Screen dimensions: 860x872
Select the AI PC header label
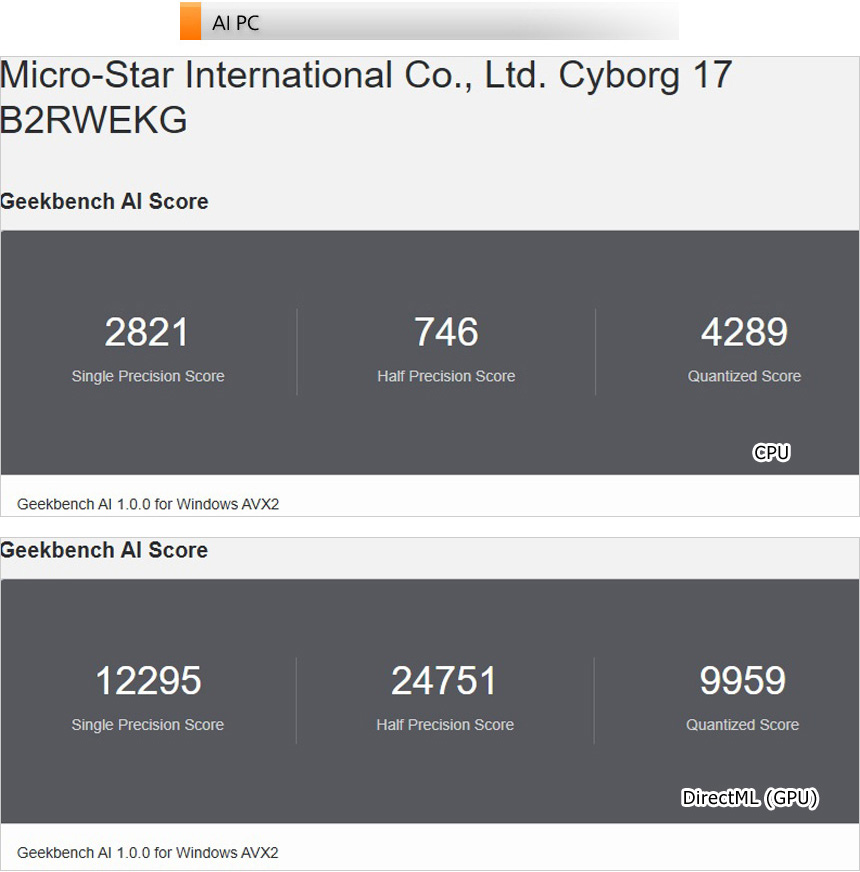[236, 23]
